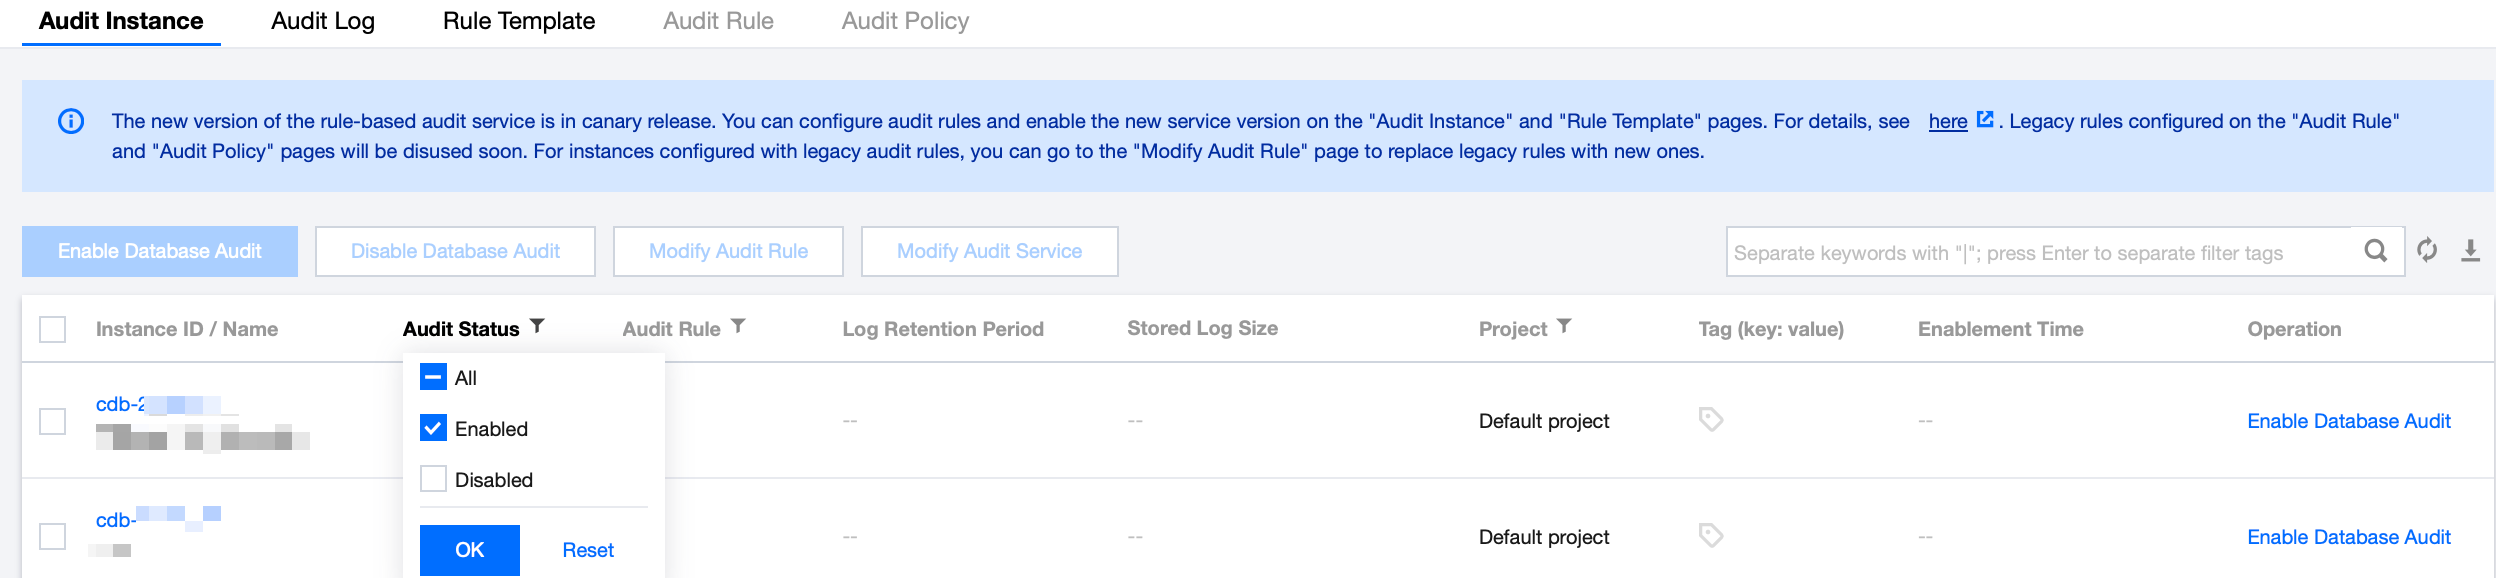Open the Project column filter
Screen dimensions: 2496x578
tap(1564, 327)
